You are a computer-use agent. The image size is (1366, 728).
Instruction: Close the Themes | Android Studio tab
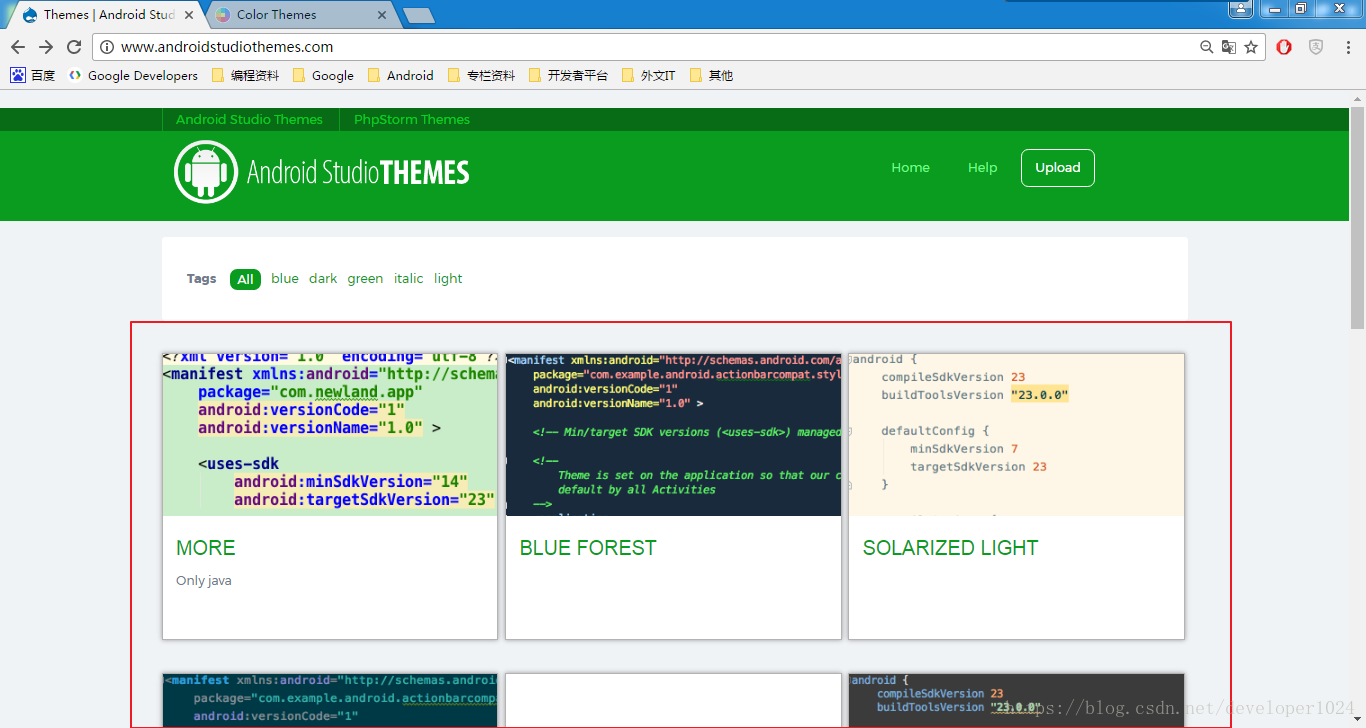click(x=190, y=15)
